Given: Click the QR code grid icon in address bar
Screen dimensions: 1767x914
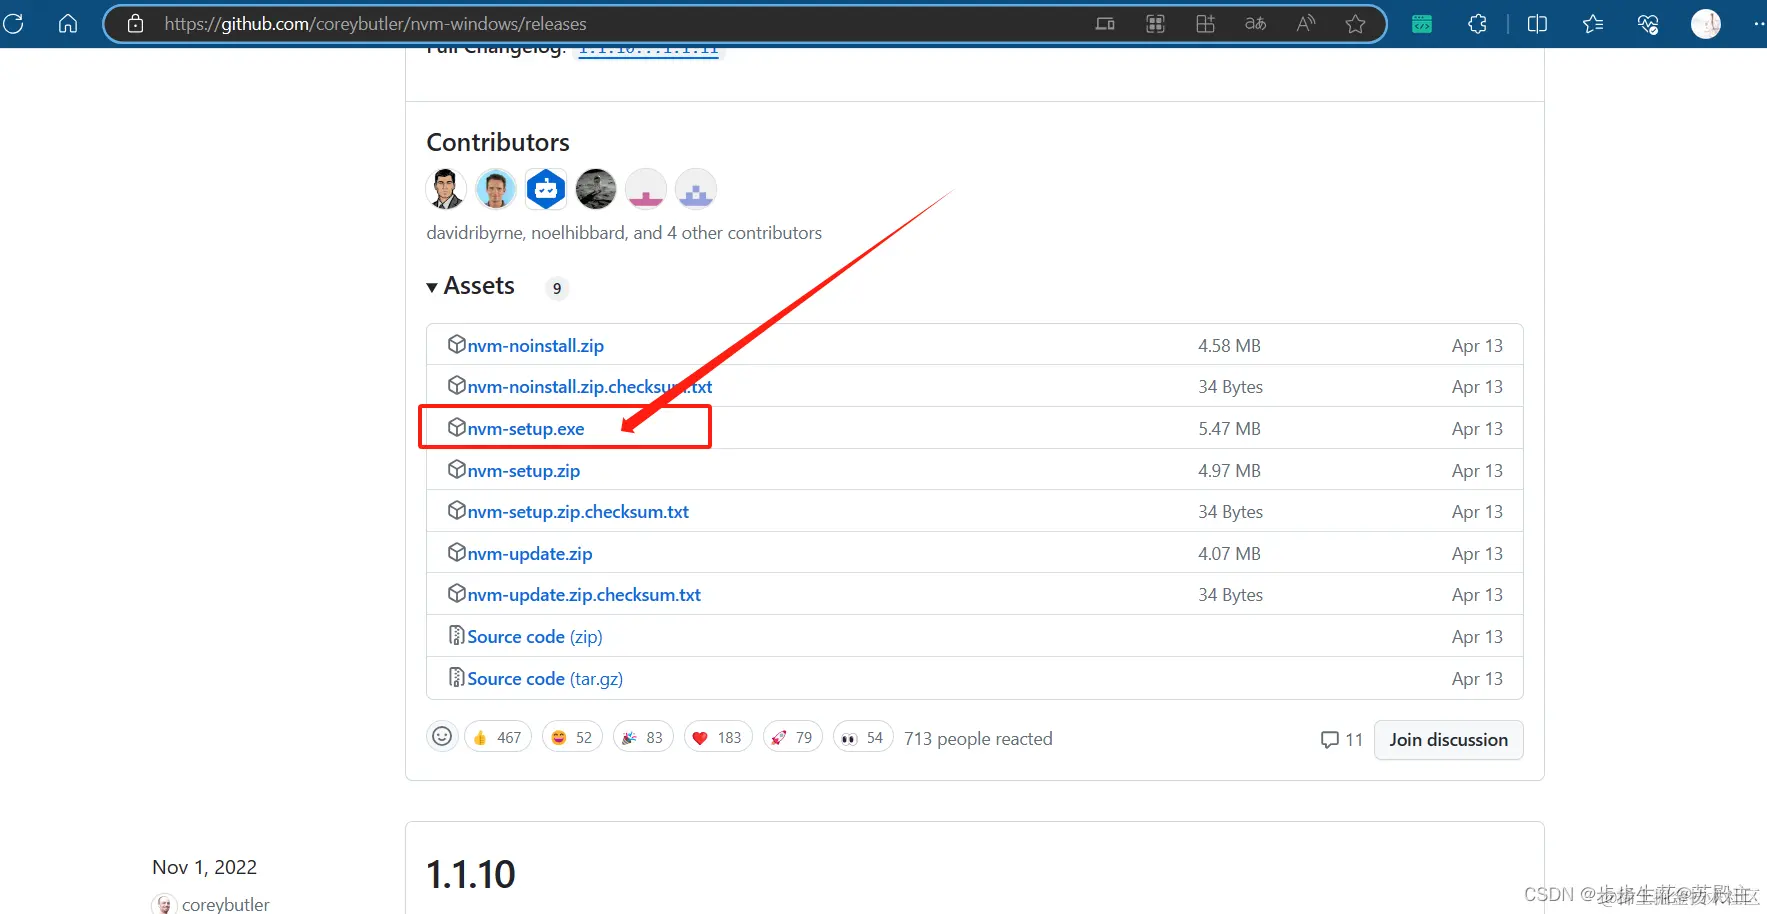Looking at the screenshot, I should (1155, 23).
